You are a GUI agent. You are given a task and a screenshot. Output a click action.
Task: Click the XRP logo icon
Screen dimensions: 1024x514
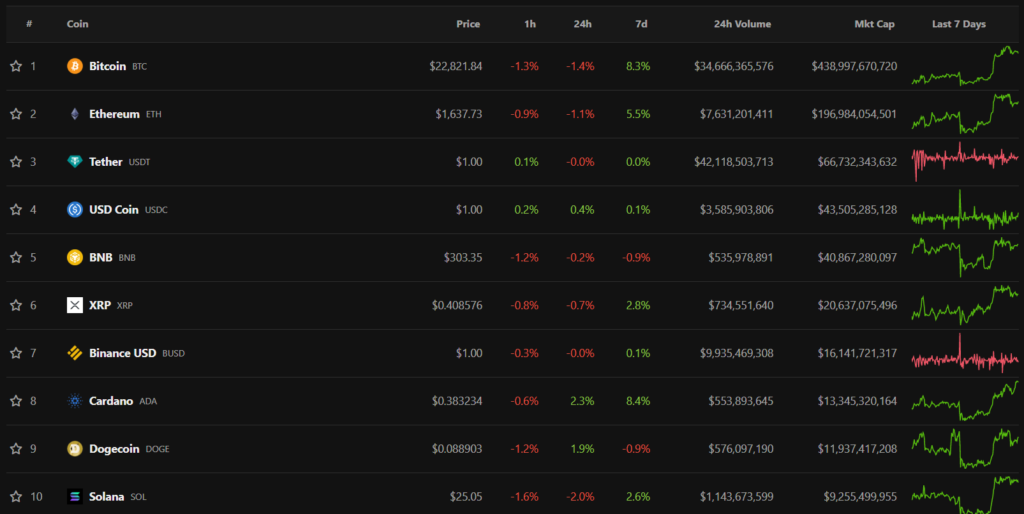pyautogui.click(x=75, y=305)
